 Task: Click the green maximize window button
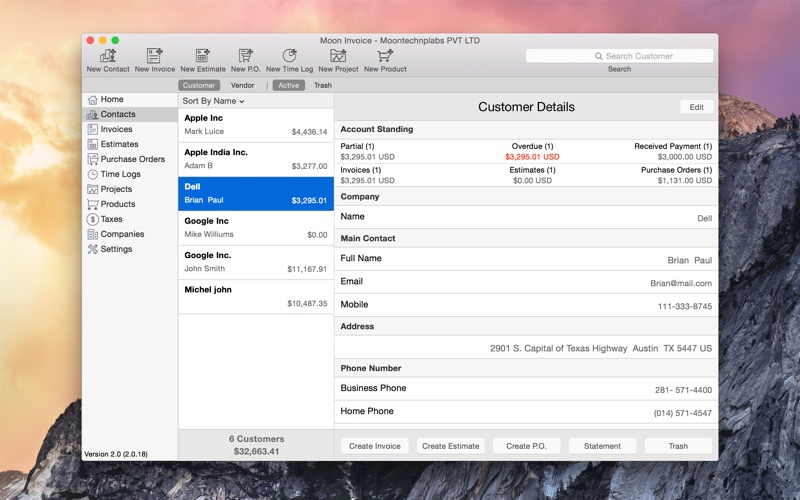115,40
